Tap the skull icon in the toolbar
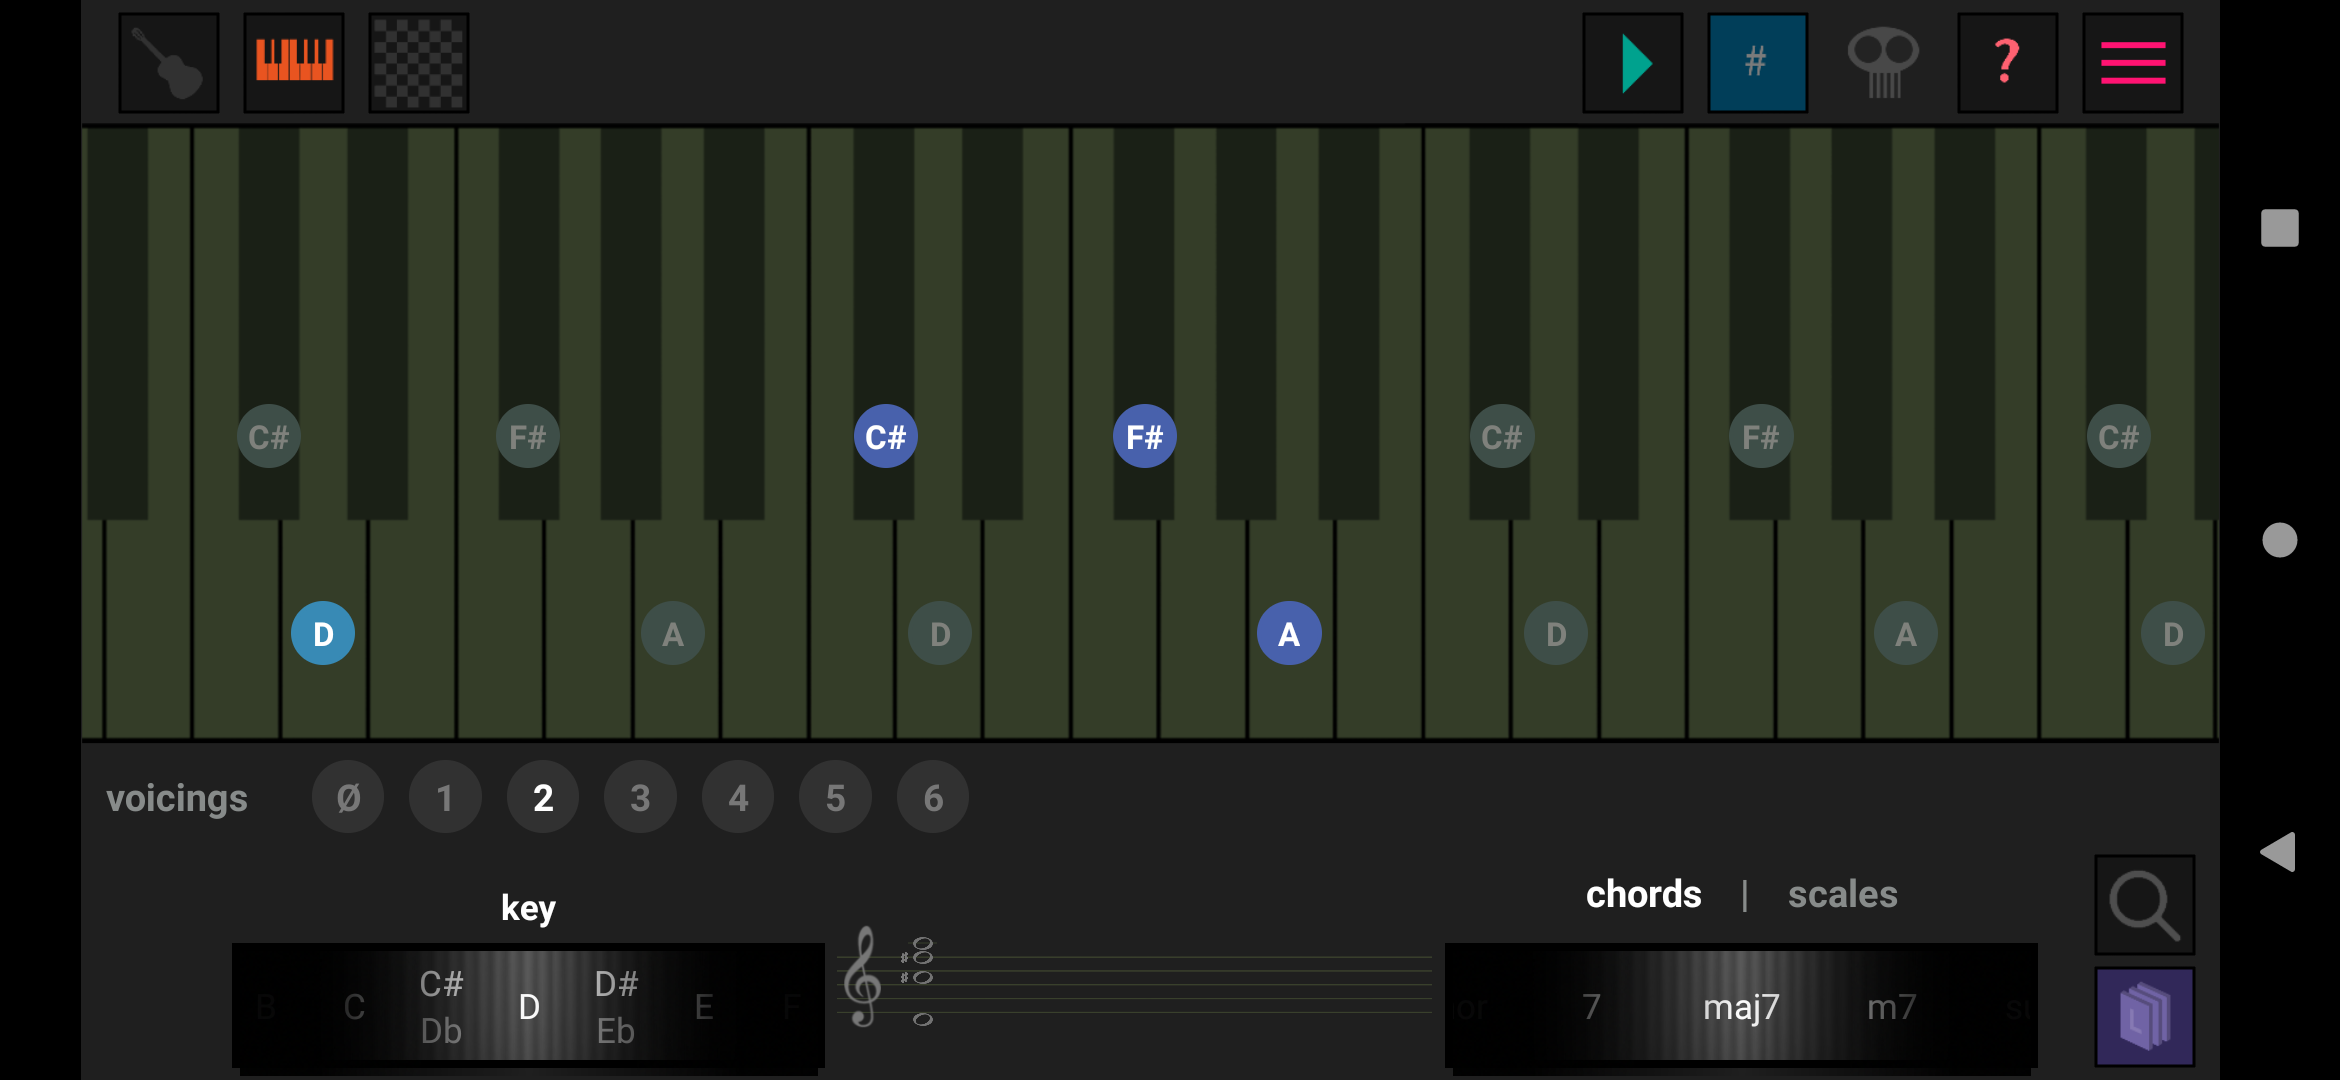Viewport: 2340px width, 1080px height. point(1883,63)
